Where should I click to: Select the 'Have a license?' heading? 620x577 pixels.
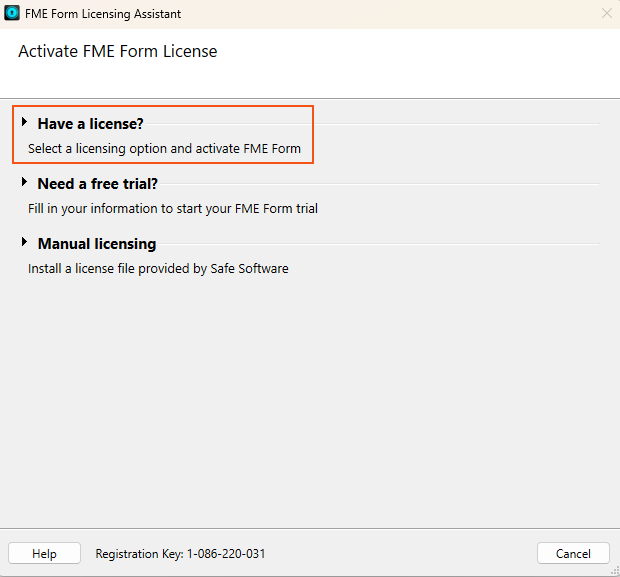click(91, 124)
